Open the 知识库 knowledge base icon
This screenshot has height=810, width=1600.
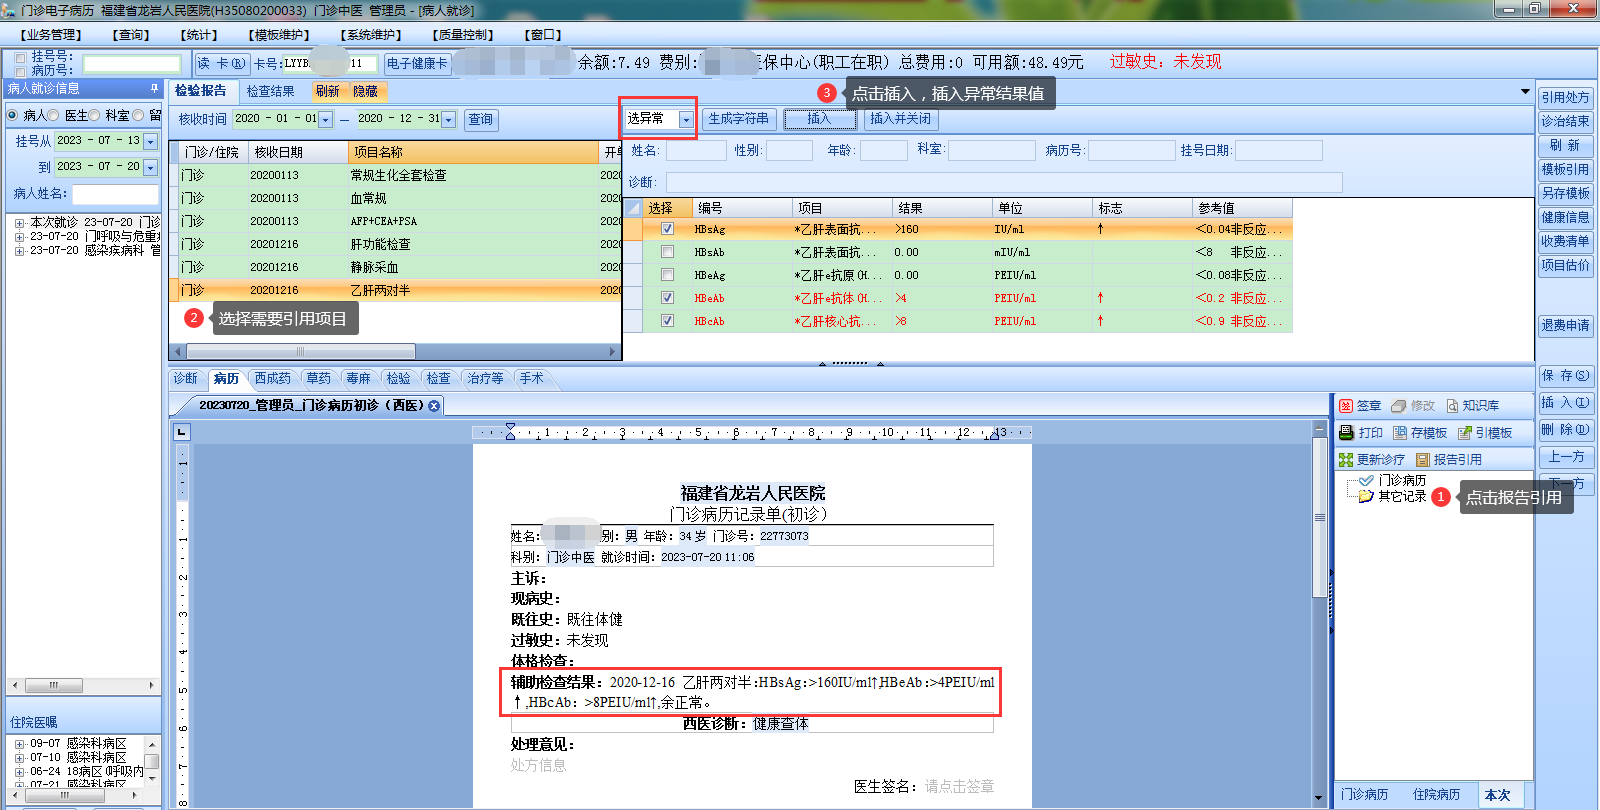1452,406
